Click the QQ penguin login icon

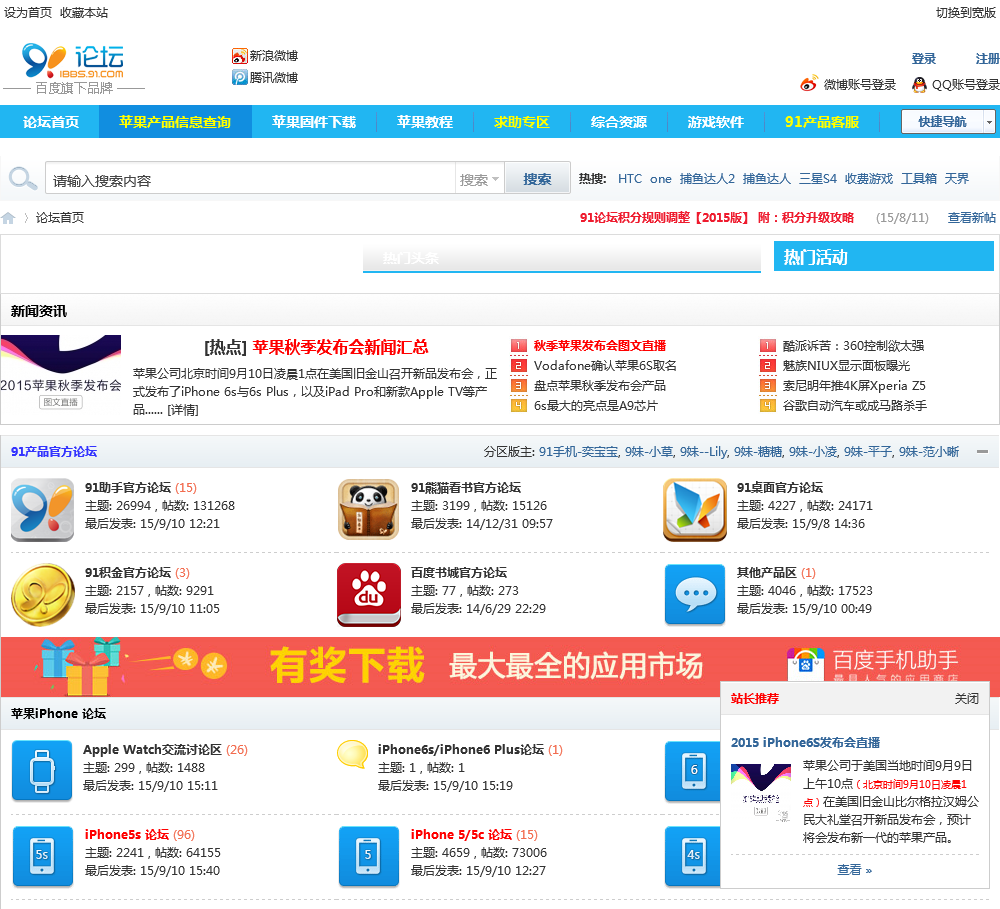919,84
